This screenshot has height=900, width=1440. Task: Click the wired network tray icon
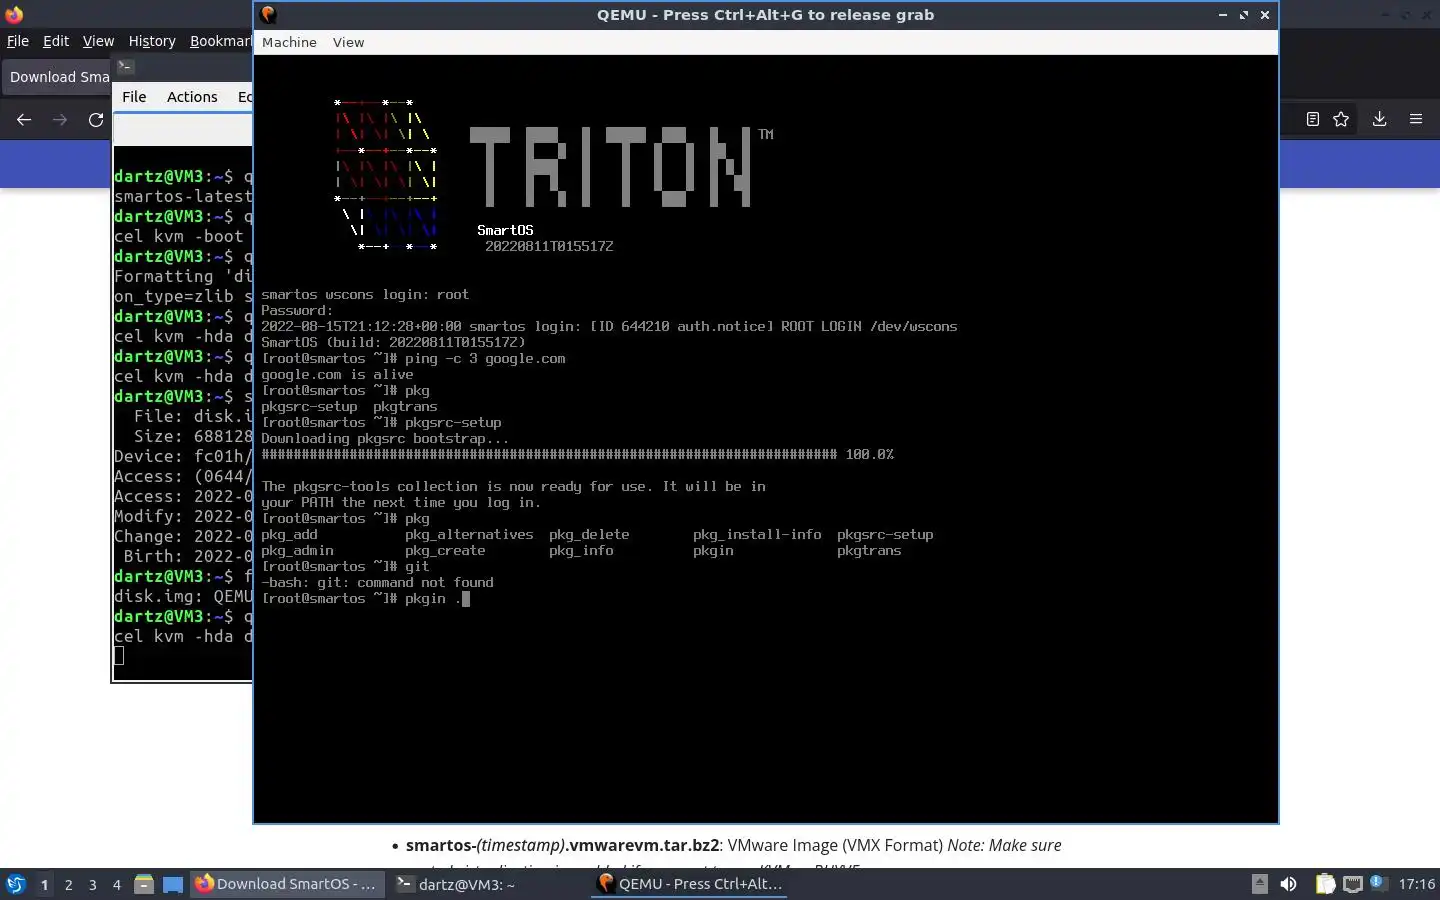pyautogui.click(x=1352, y=884)
